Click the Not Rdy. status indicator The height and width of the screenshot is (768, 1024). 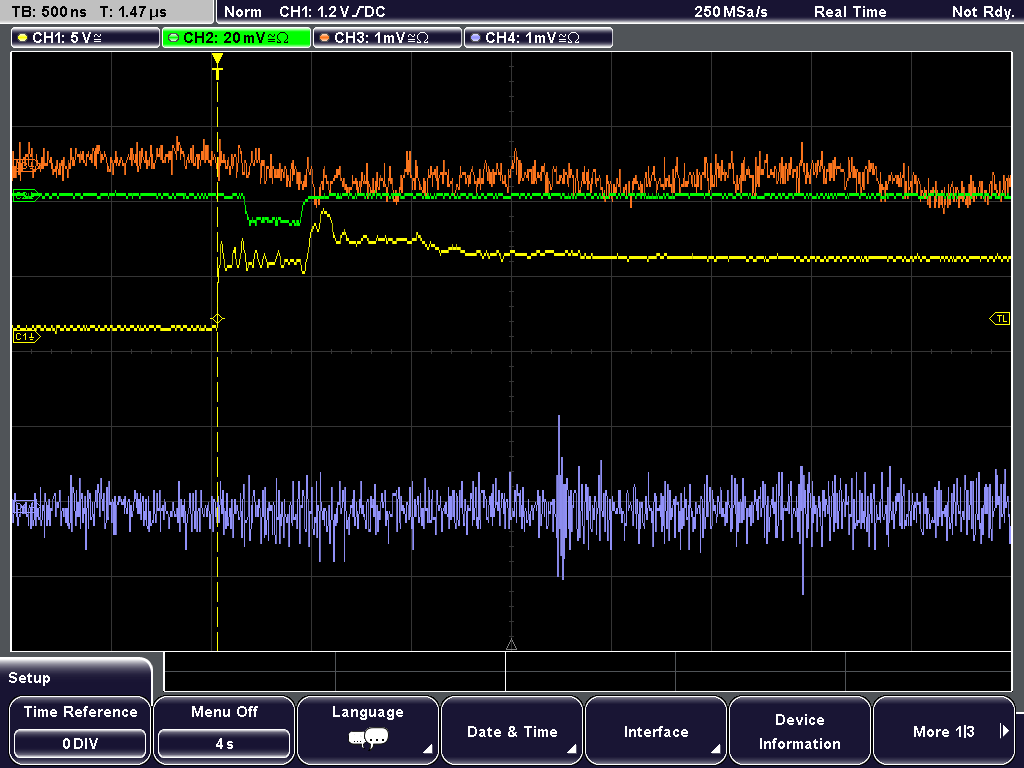[983, 12]
